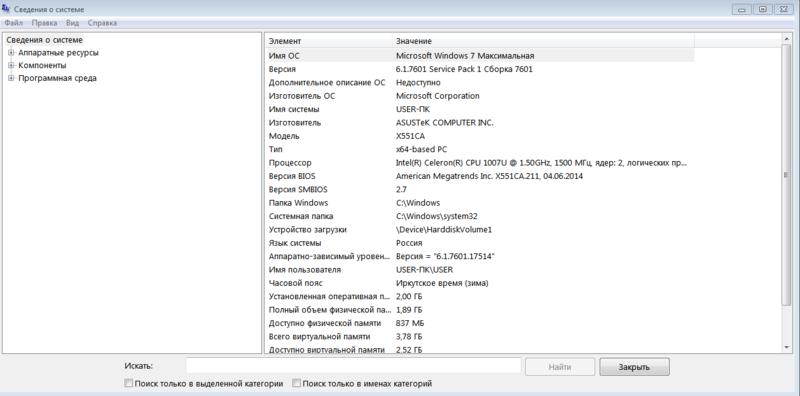Click the System Information app icon in the title bar
The width and height of the screenshot is (800, 396).
point(6,9)
